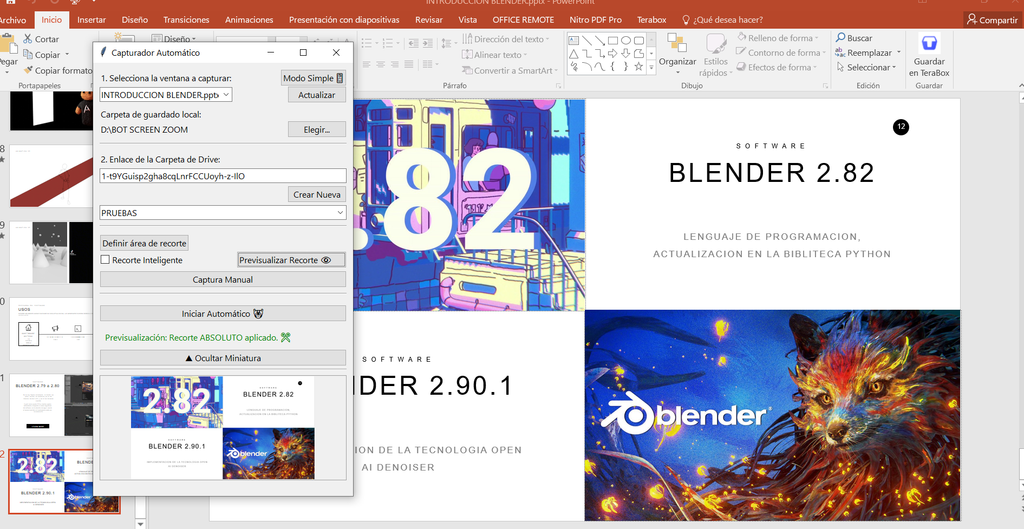Enable the Recorte Inteligente checkbox
1024x529 pixels.
(105, 260)
